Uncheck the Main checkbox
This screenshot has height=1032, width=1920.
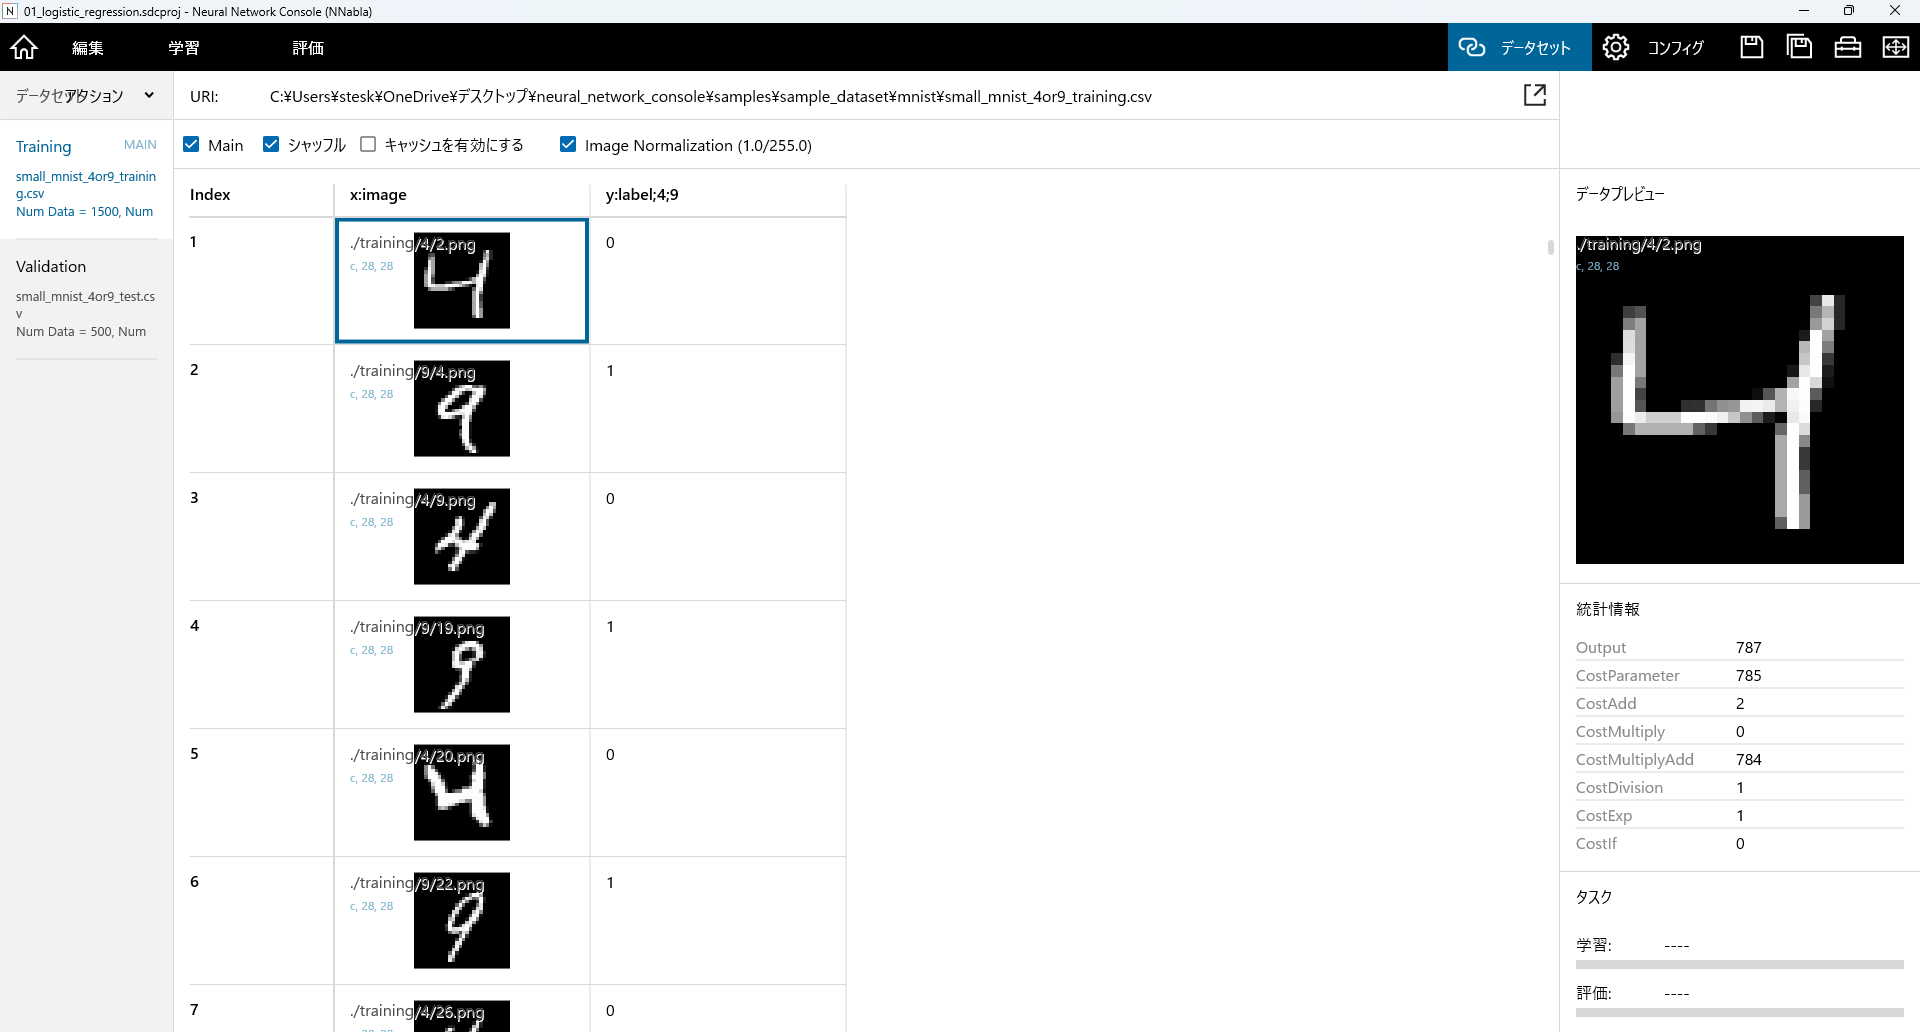point(192,145)
